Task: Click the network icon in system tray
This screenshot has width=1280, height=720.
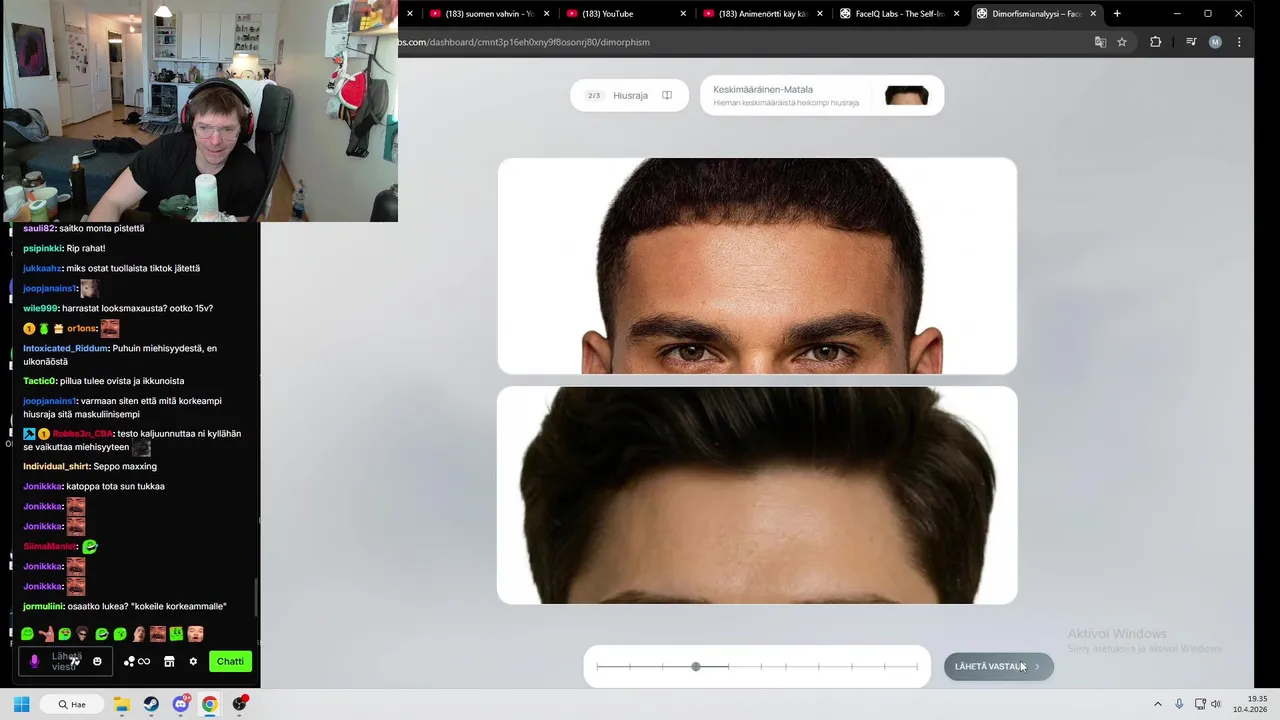Action: 1198,704
